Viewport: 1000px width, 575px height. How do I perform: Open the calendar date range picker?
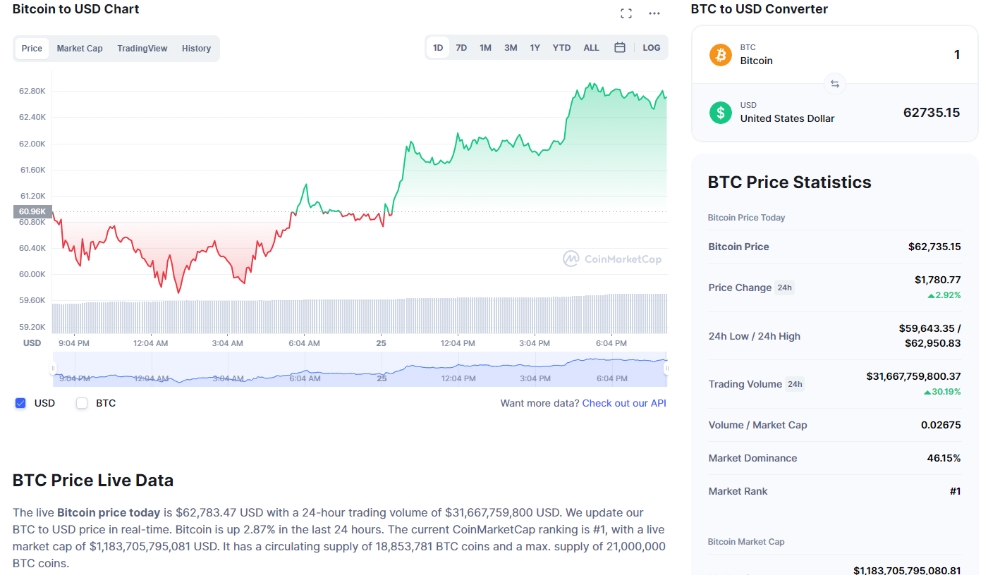pos(620,48)
